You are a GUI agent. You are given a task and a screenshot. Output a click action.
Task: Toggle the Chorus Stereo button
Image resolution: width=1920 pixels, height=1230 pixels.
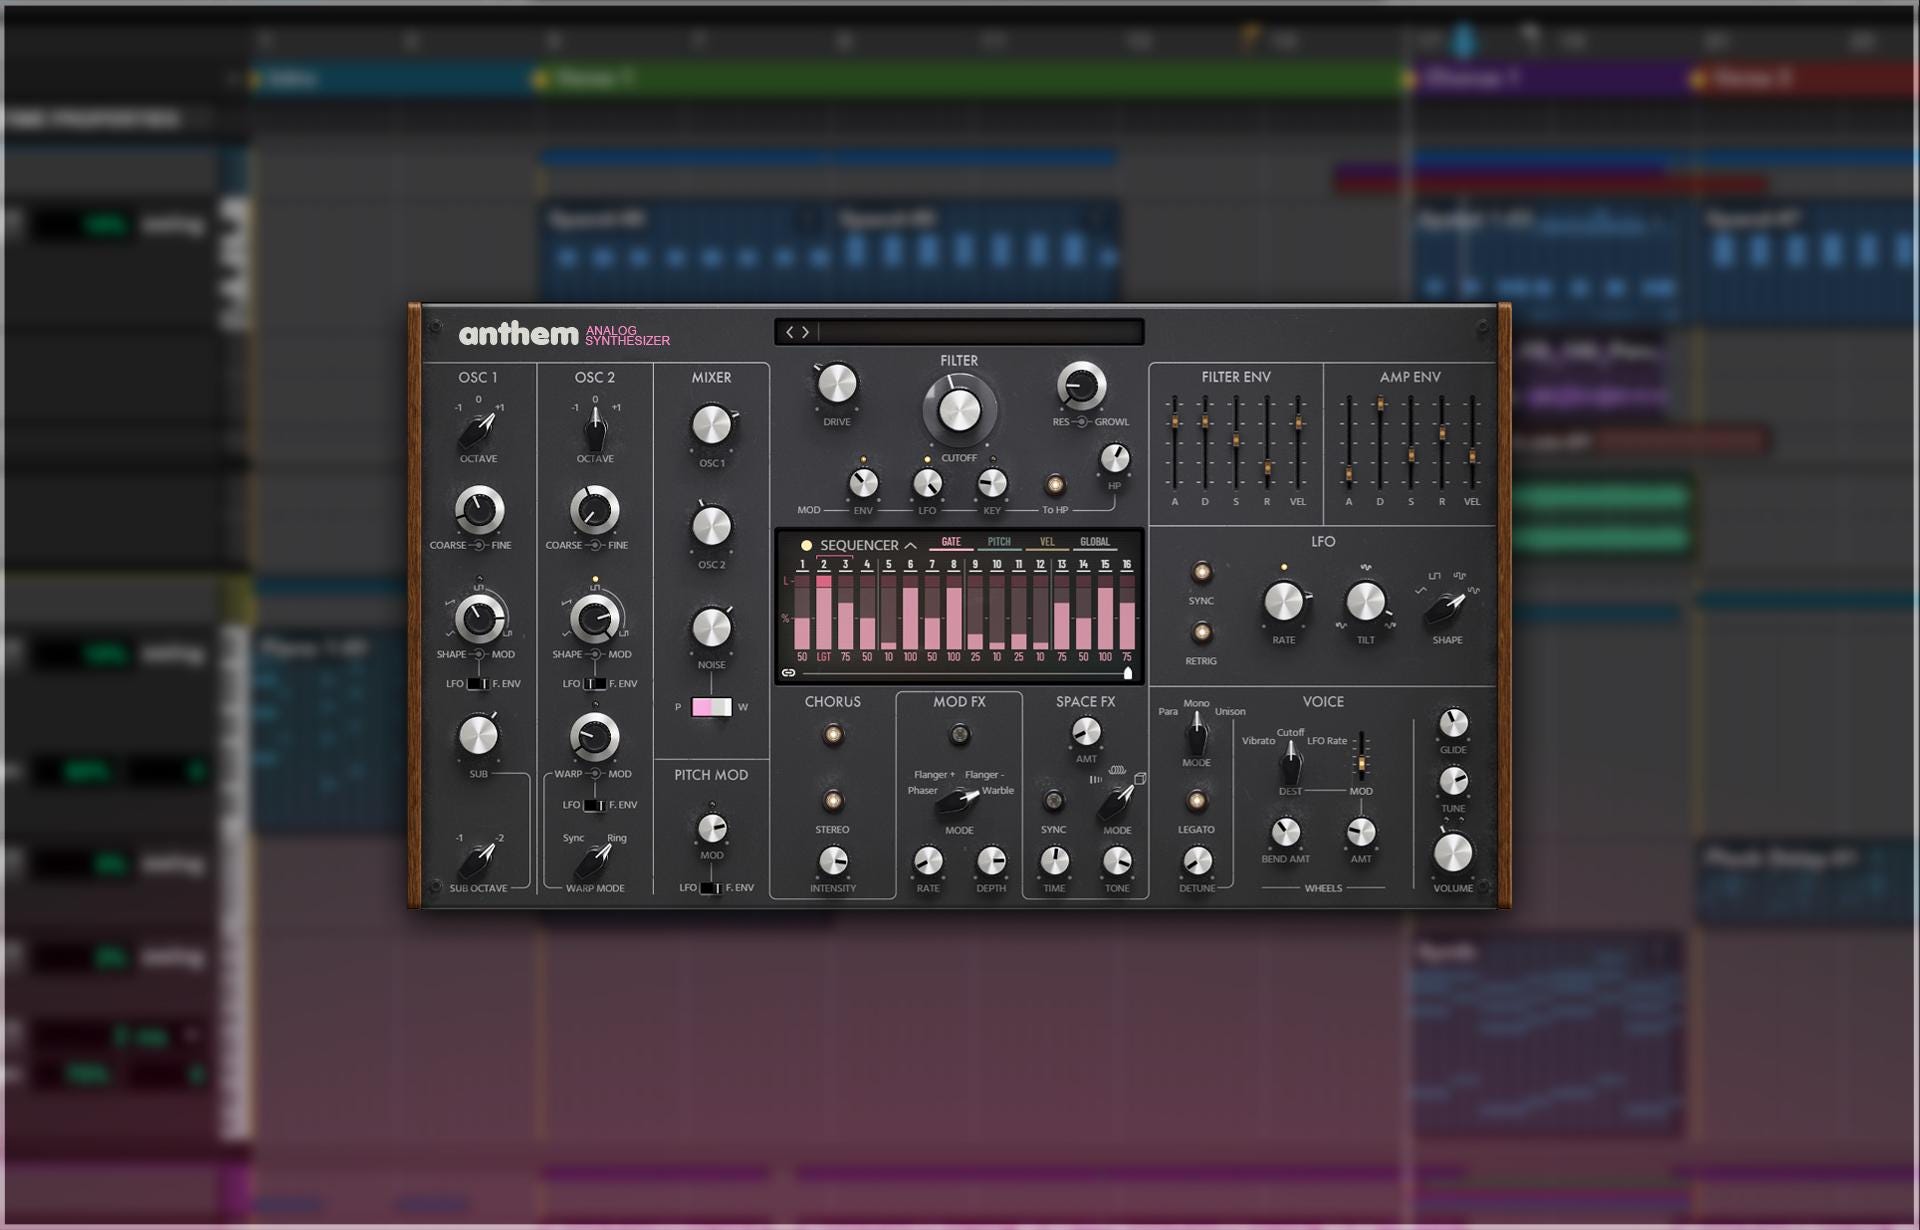point(832,800)
